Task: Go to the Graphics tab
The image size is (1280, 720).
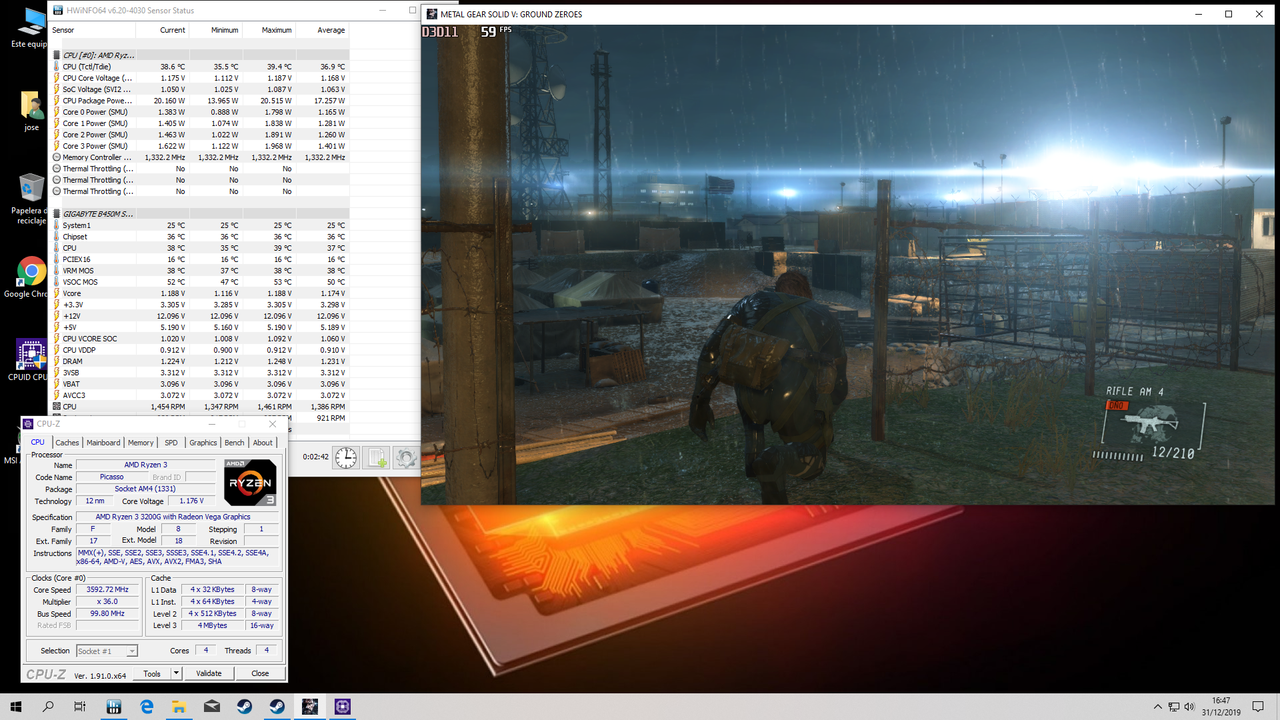Action: pyautogui.click(x=203, y=442)
